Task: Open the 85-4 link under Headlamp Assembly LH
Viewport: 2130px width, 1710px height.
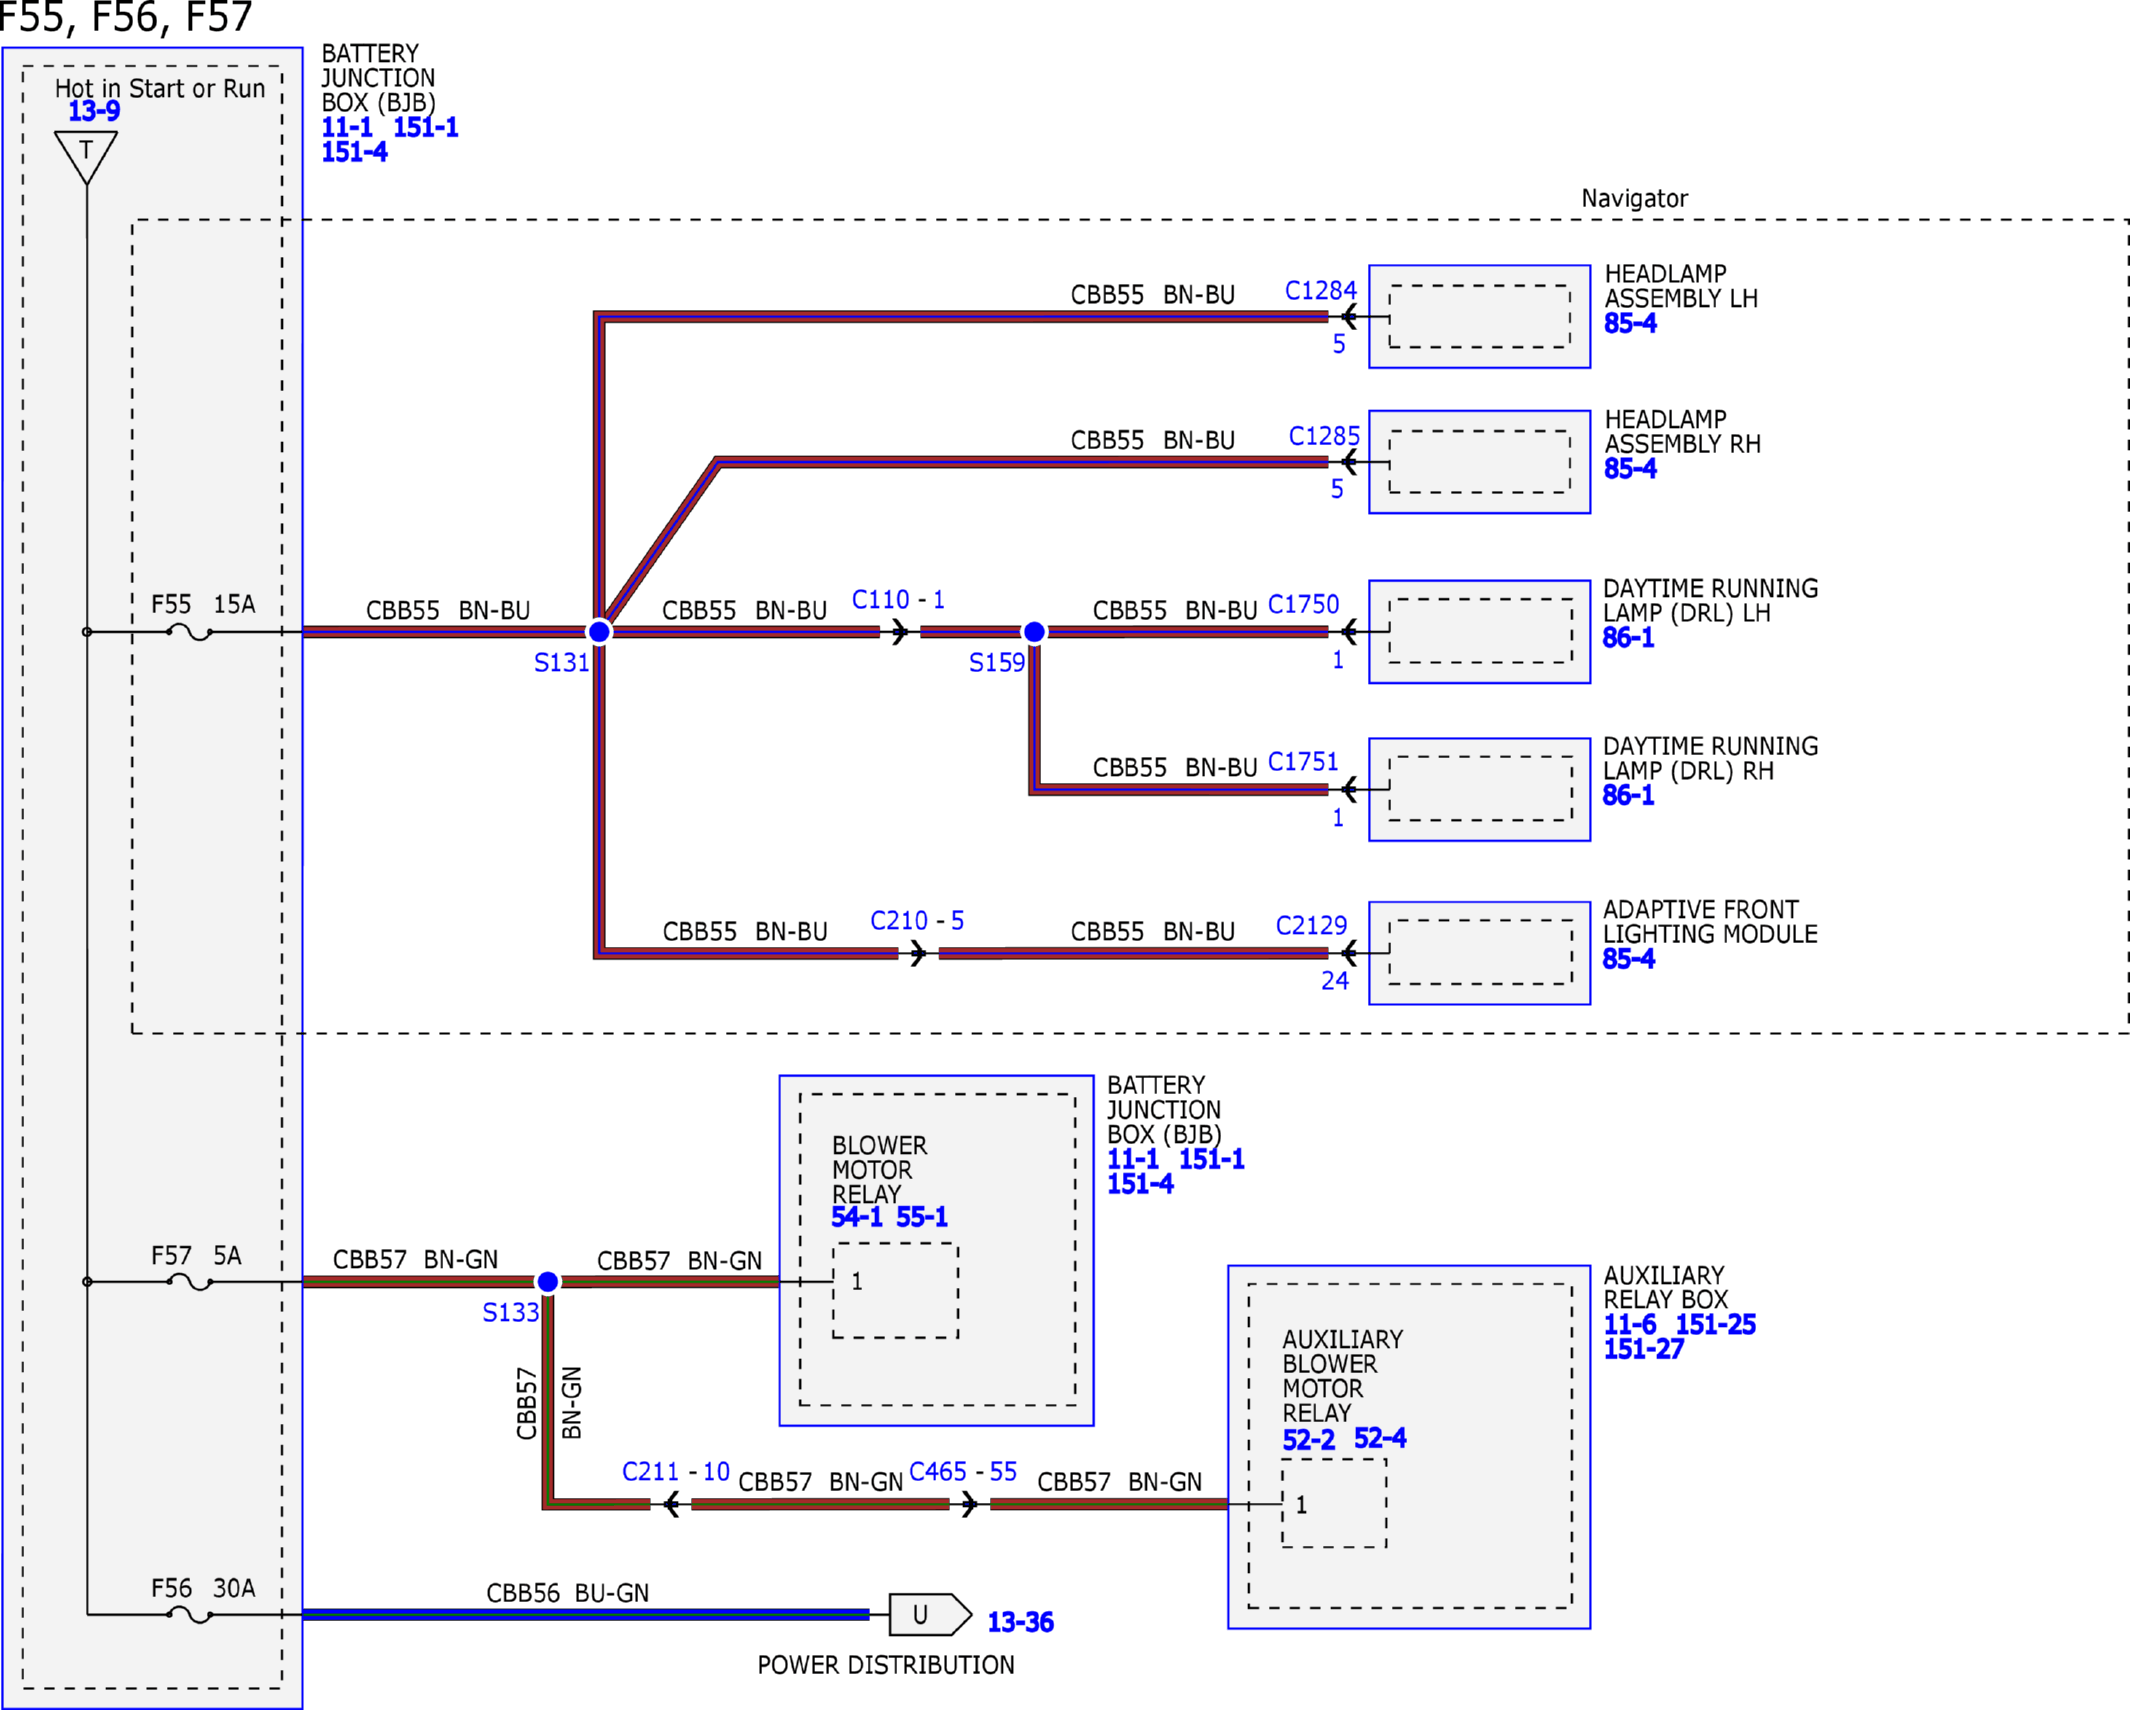Action: 1630,324
